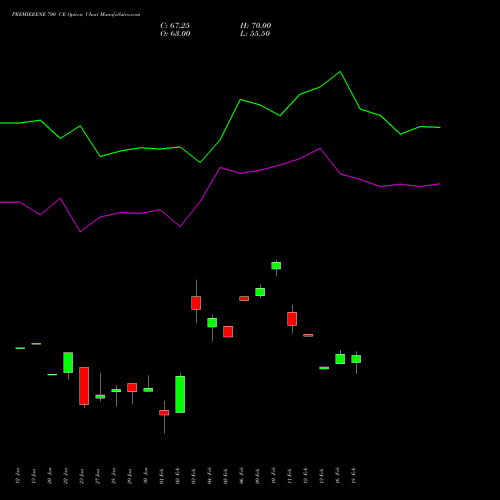Click the 09 Feb date label
Screen dimensions: 500x500
[x=258, y=476]
